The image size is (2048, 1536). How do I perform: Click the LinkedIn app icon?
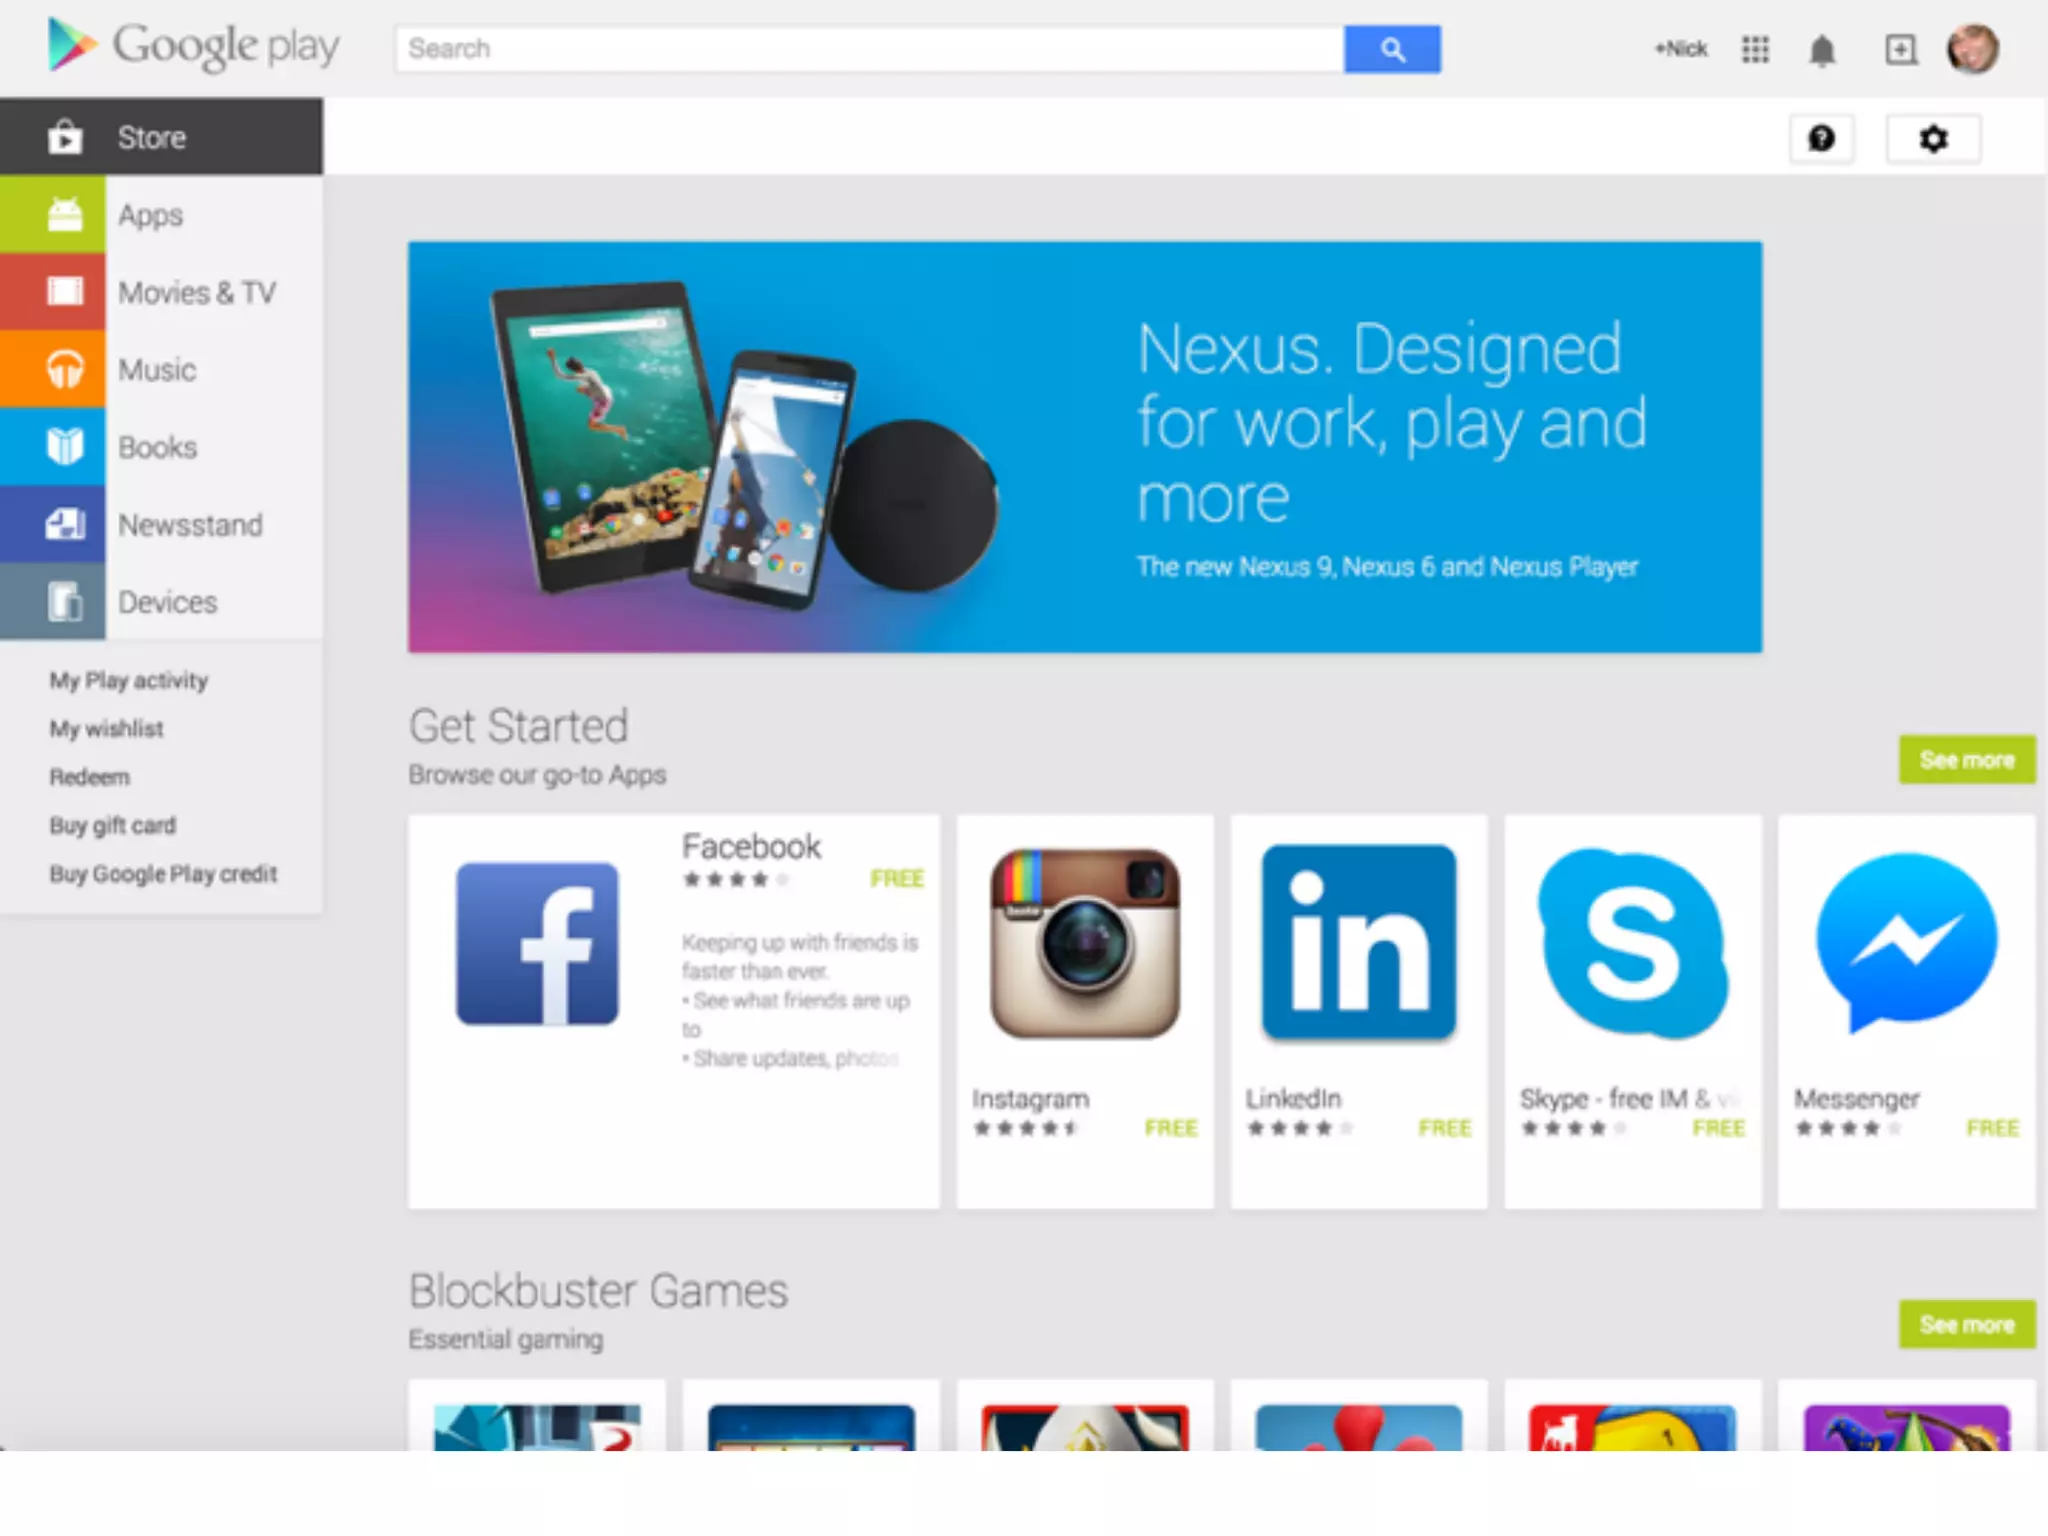[x=1359, y=943]
